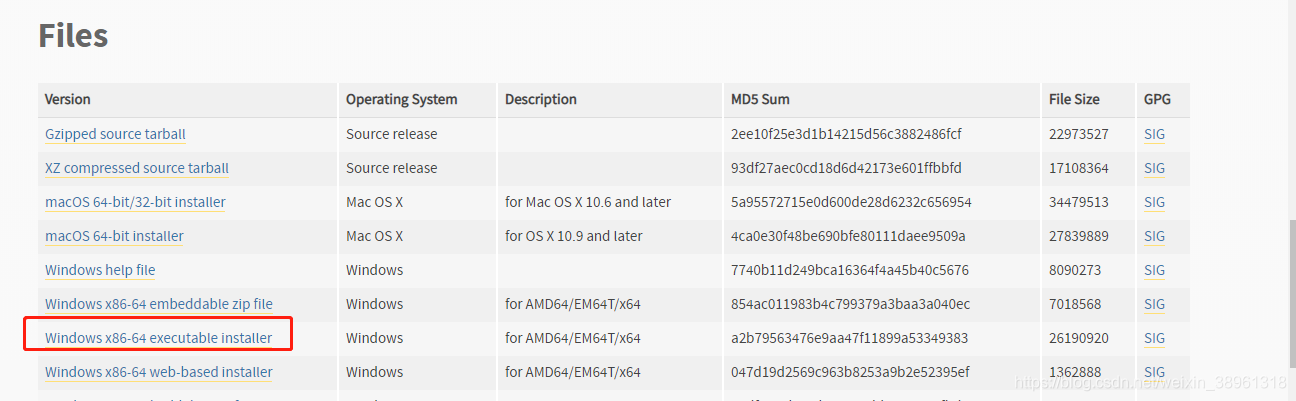The image size is (1296, 401).
Task: Open SIG for Windows web-based installer
Action: (1154, 372)
